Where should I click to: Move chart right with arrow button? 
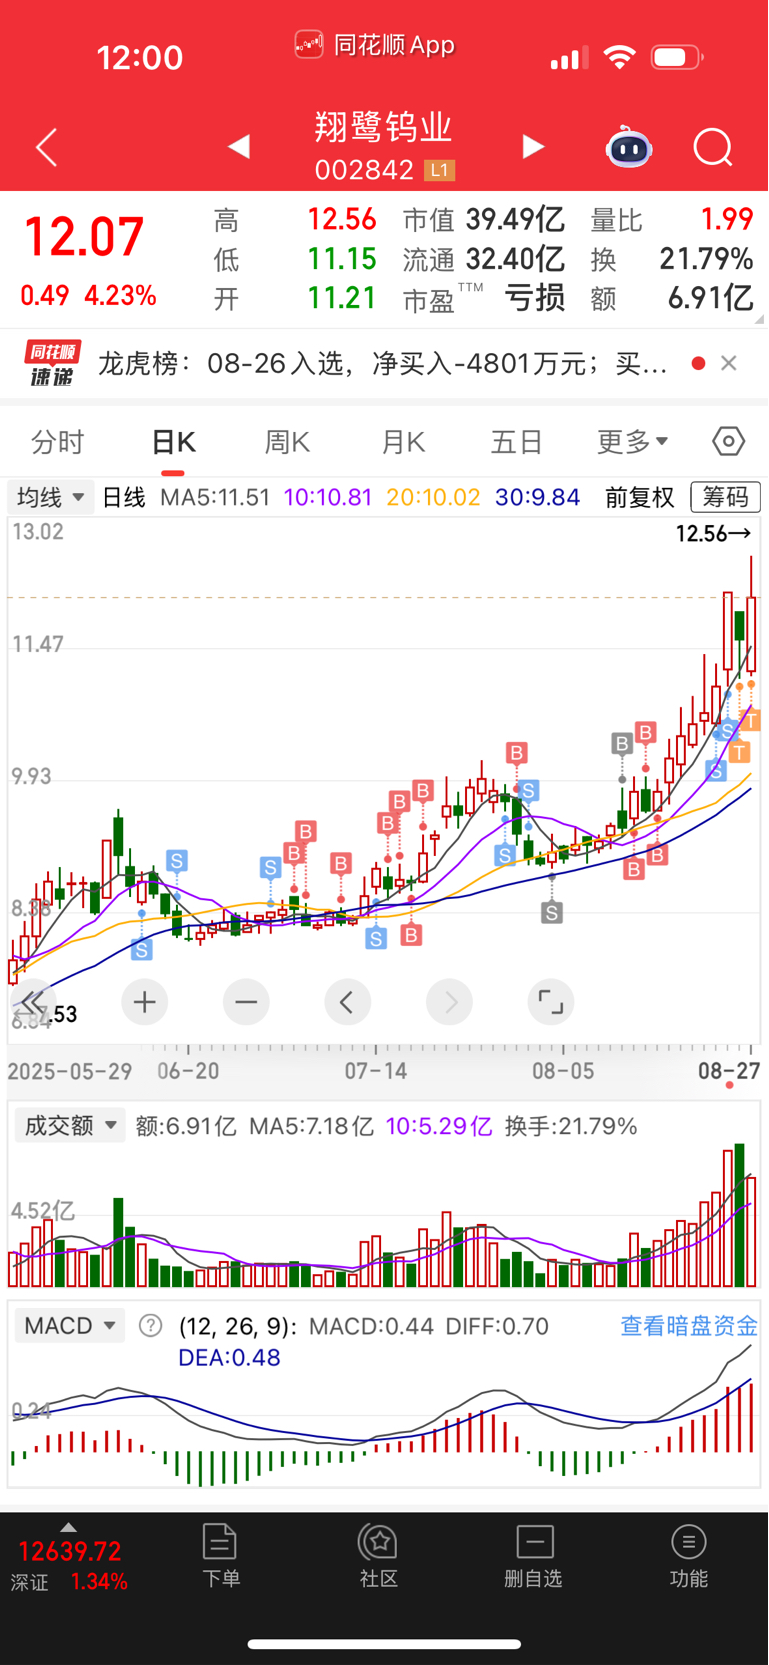pos(450,1002)
